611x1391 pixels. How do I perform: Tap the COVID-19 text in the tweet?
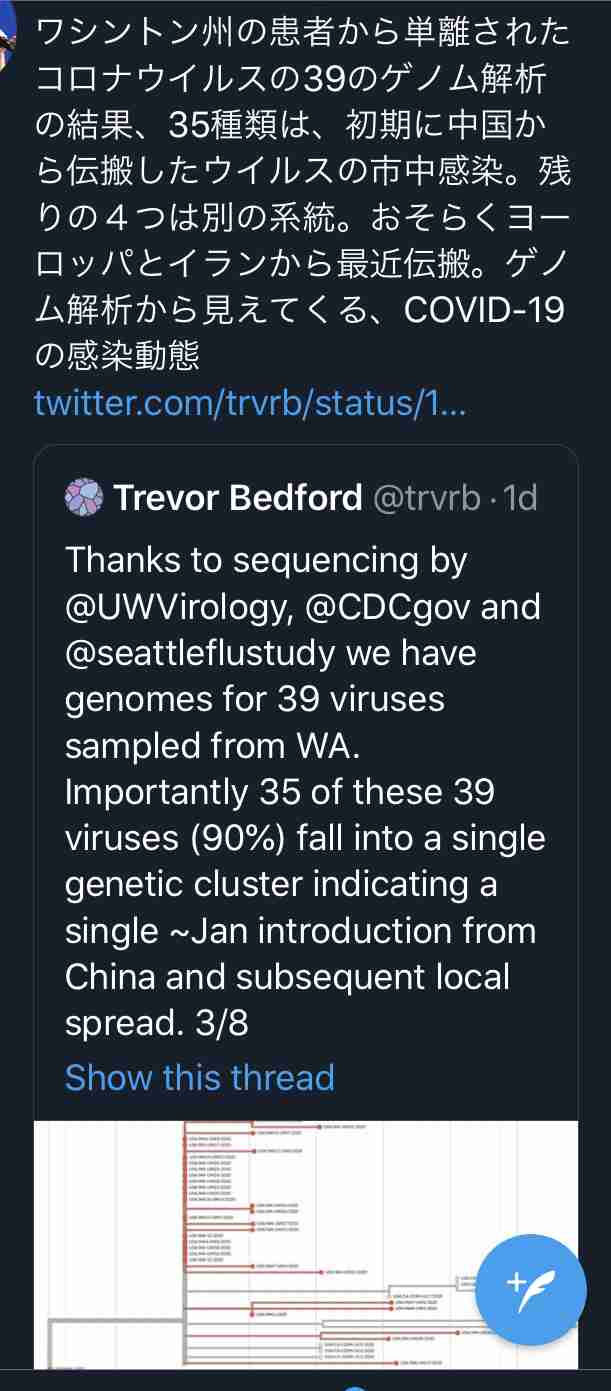483,310
